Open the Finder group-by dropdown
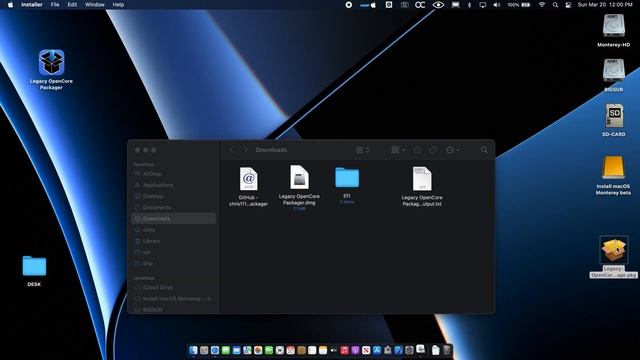The width and height of the screenshot is (640, 360). coord(398,150)
